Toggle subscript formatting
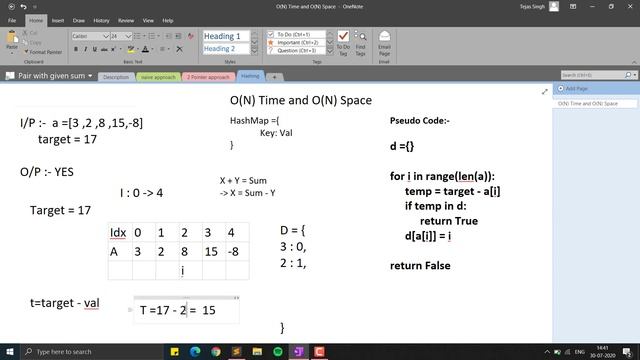 click(113, 49)
